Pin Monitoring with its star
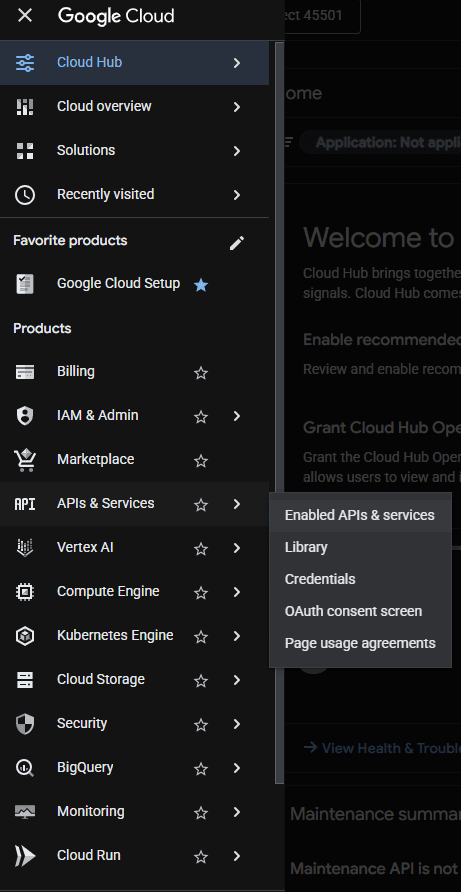The width and height of the screenshot is (461, 892). point(201,812)
